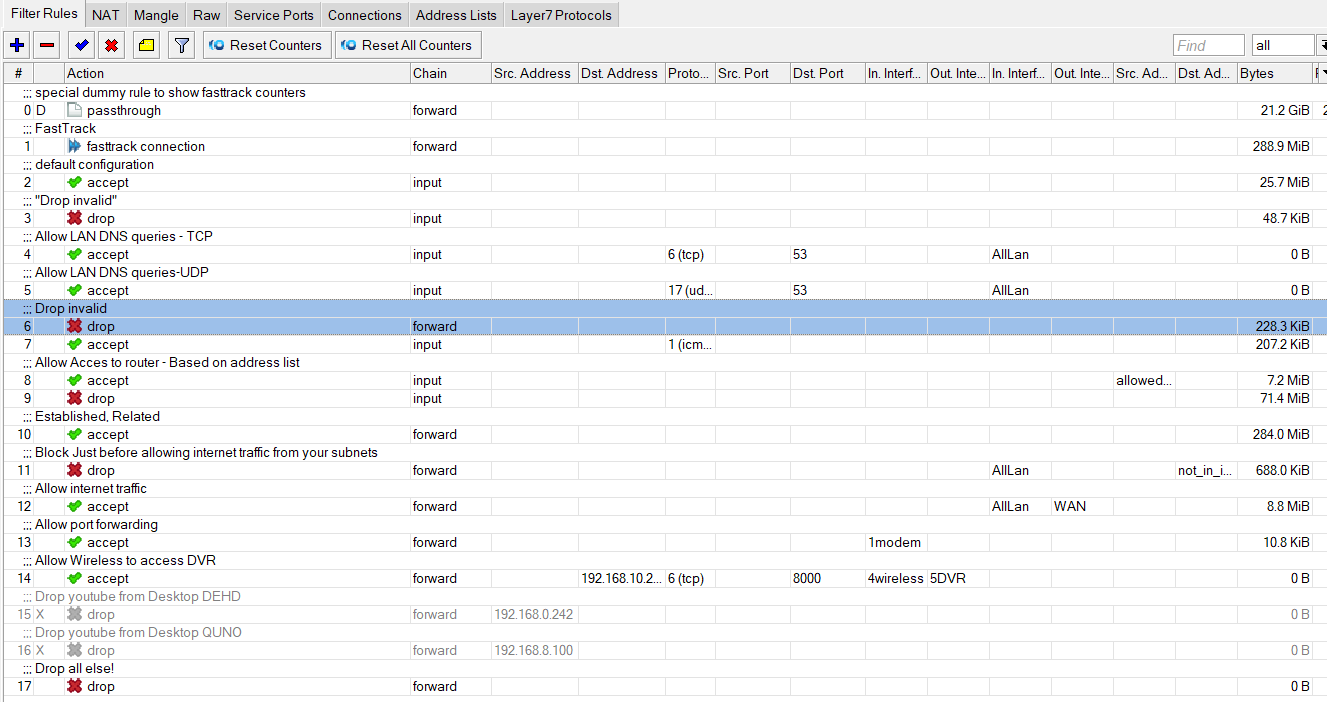1327x702 pixels.
Task: Add a new firewall rule with the plus icon
Action: click(16, 45)
